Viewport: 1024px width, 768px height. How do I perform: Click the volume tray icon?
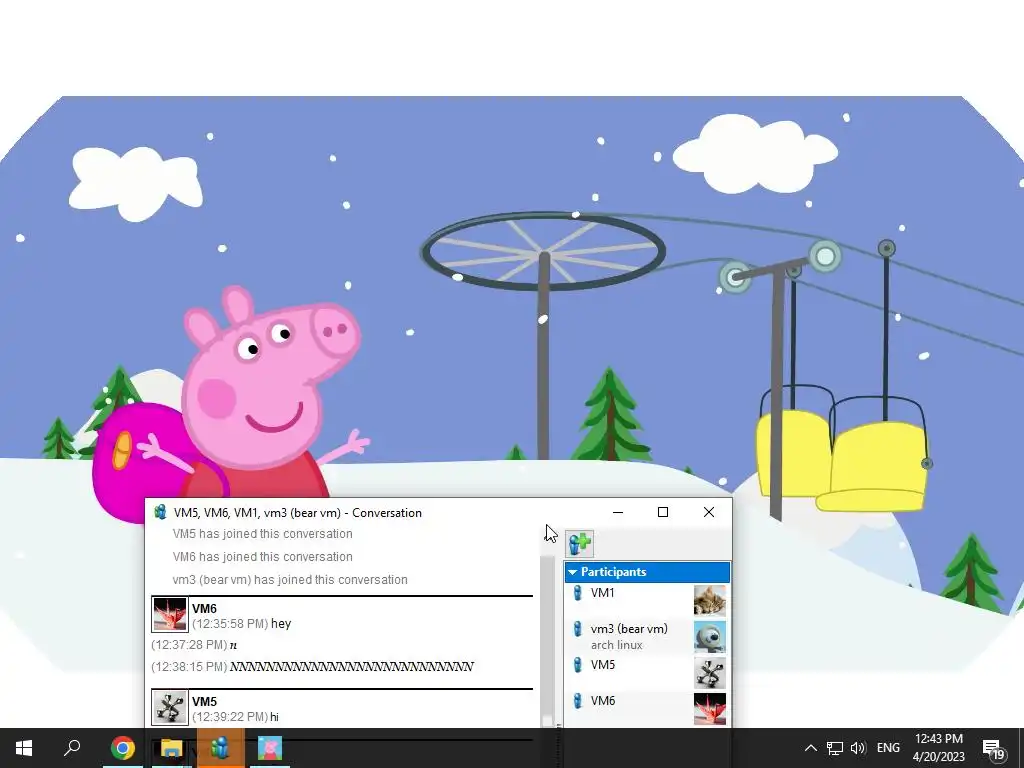tap(858, 748)
